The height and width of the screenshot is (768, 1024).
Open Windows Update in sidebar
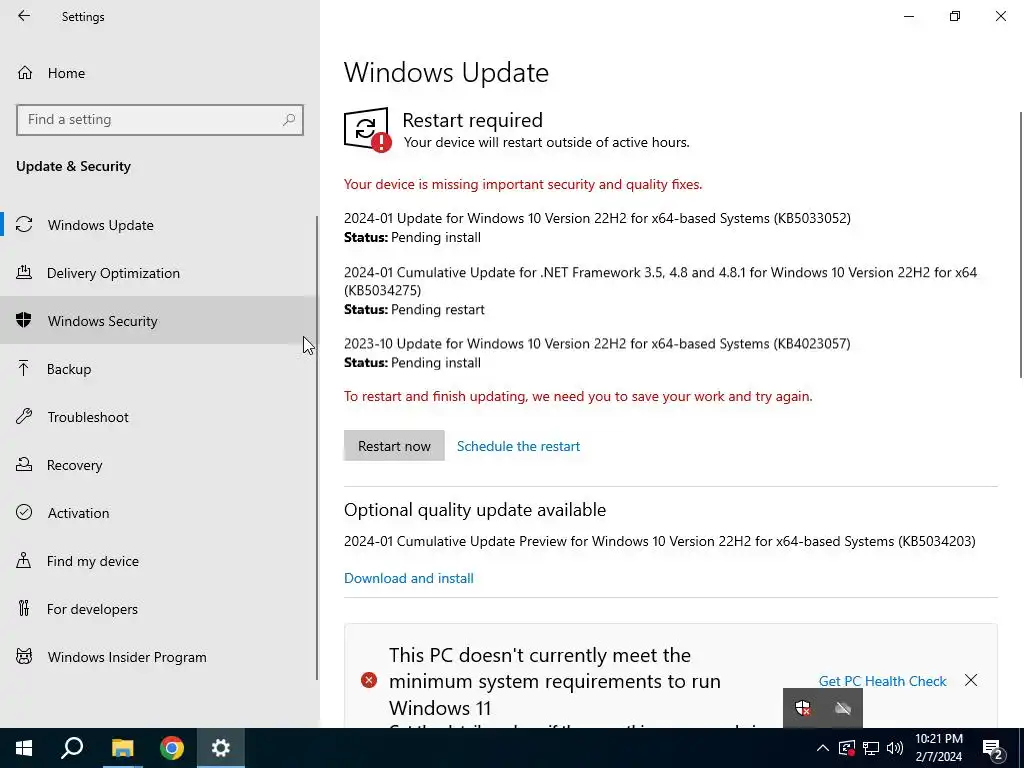coord(101,225)
